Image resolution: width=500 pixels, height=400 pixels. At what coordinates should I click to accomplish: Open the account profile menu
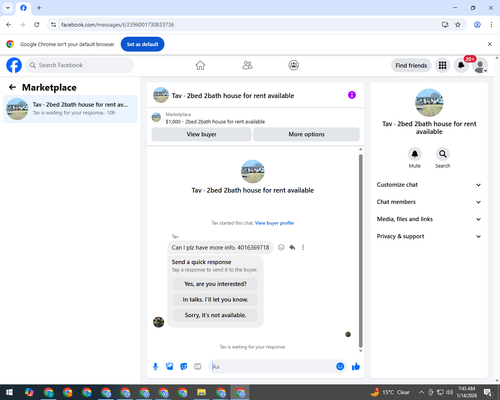pos(480,65)
